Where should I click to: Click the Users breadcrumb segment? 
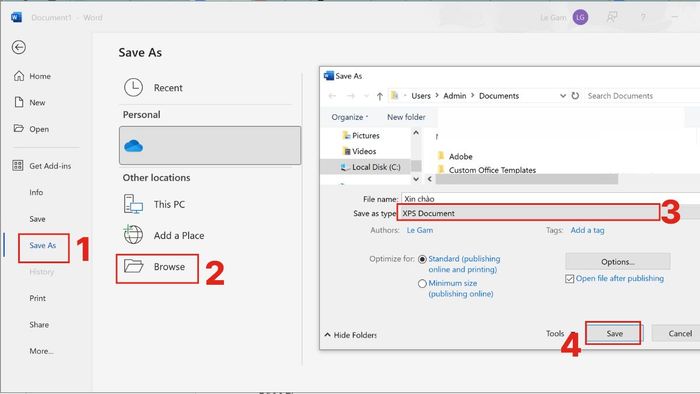[421, 95]
